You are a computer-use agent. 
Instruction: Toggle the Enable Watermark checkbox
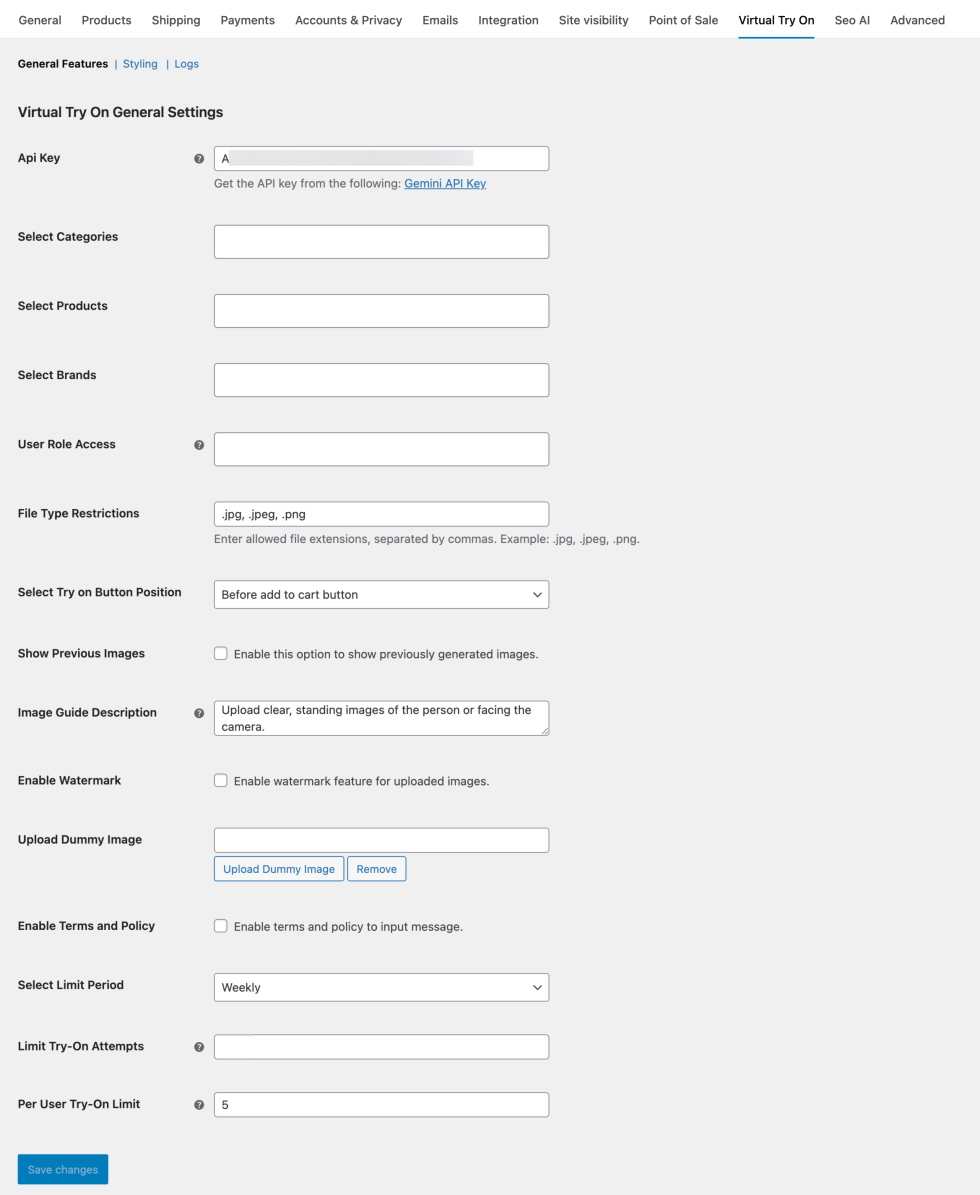(221, 781)
